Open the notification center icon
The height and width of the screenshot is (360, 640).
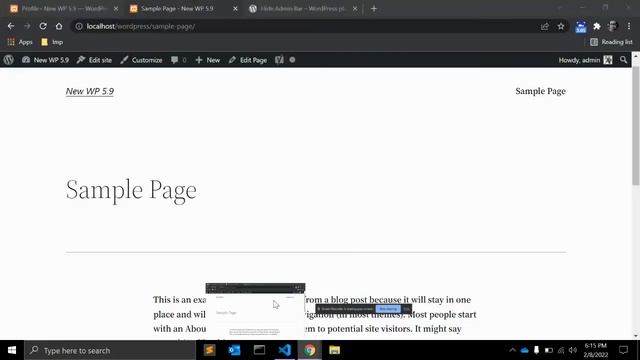623,350
